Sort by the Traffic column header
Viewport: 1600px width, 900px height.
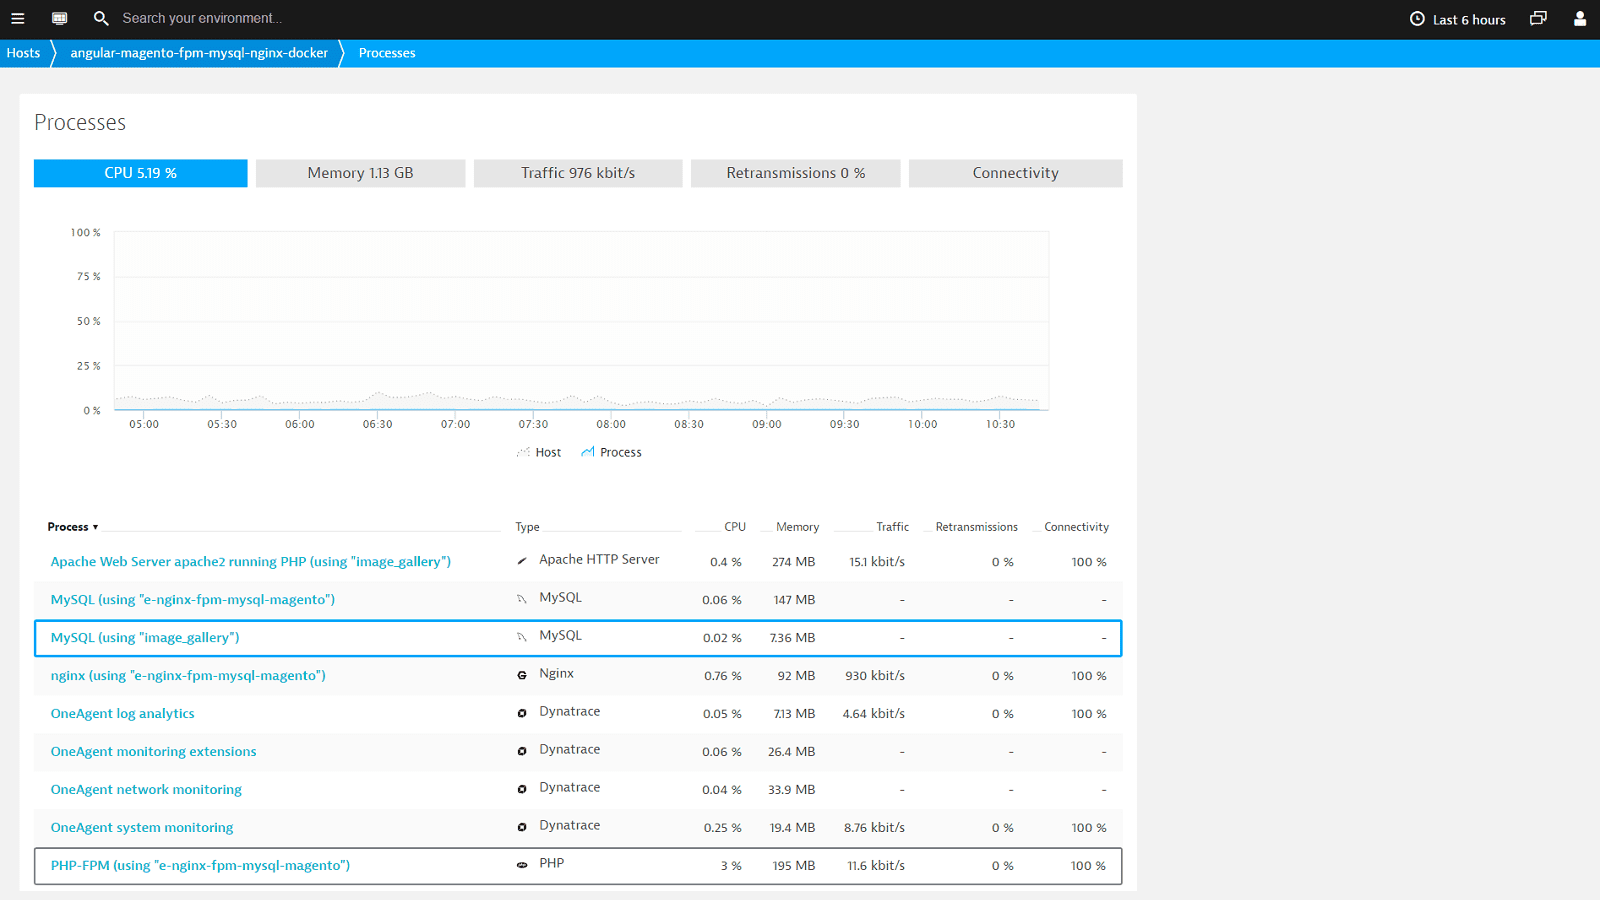click(x=892, y=527)
